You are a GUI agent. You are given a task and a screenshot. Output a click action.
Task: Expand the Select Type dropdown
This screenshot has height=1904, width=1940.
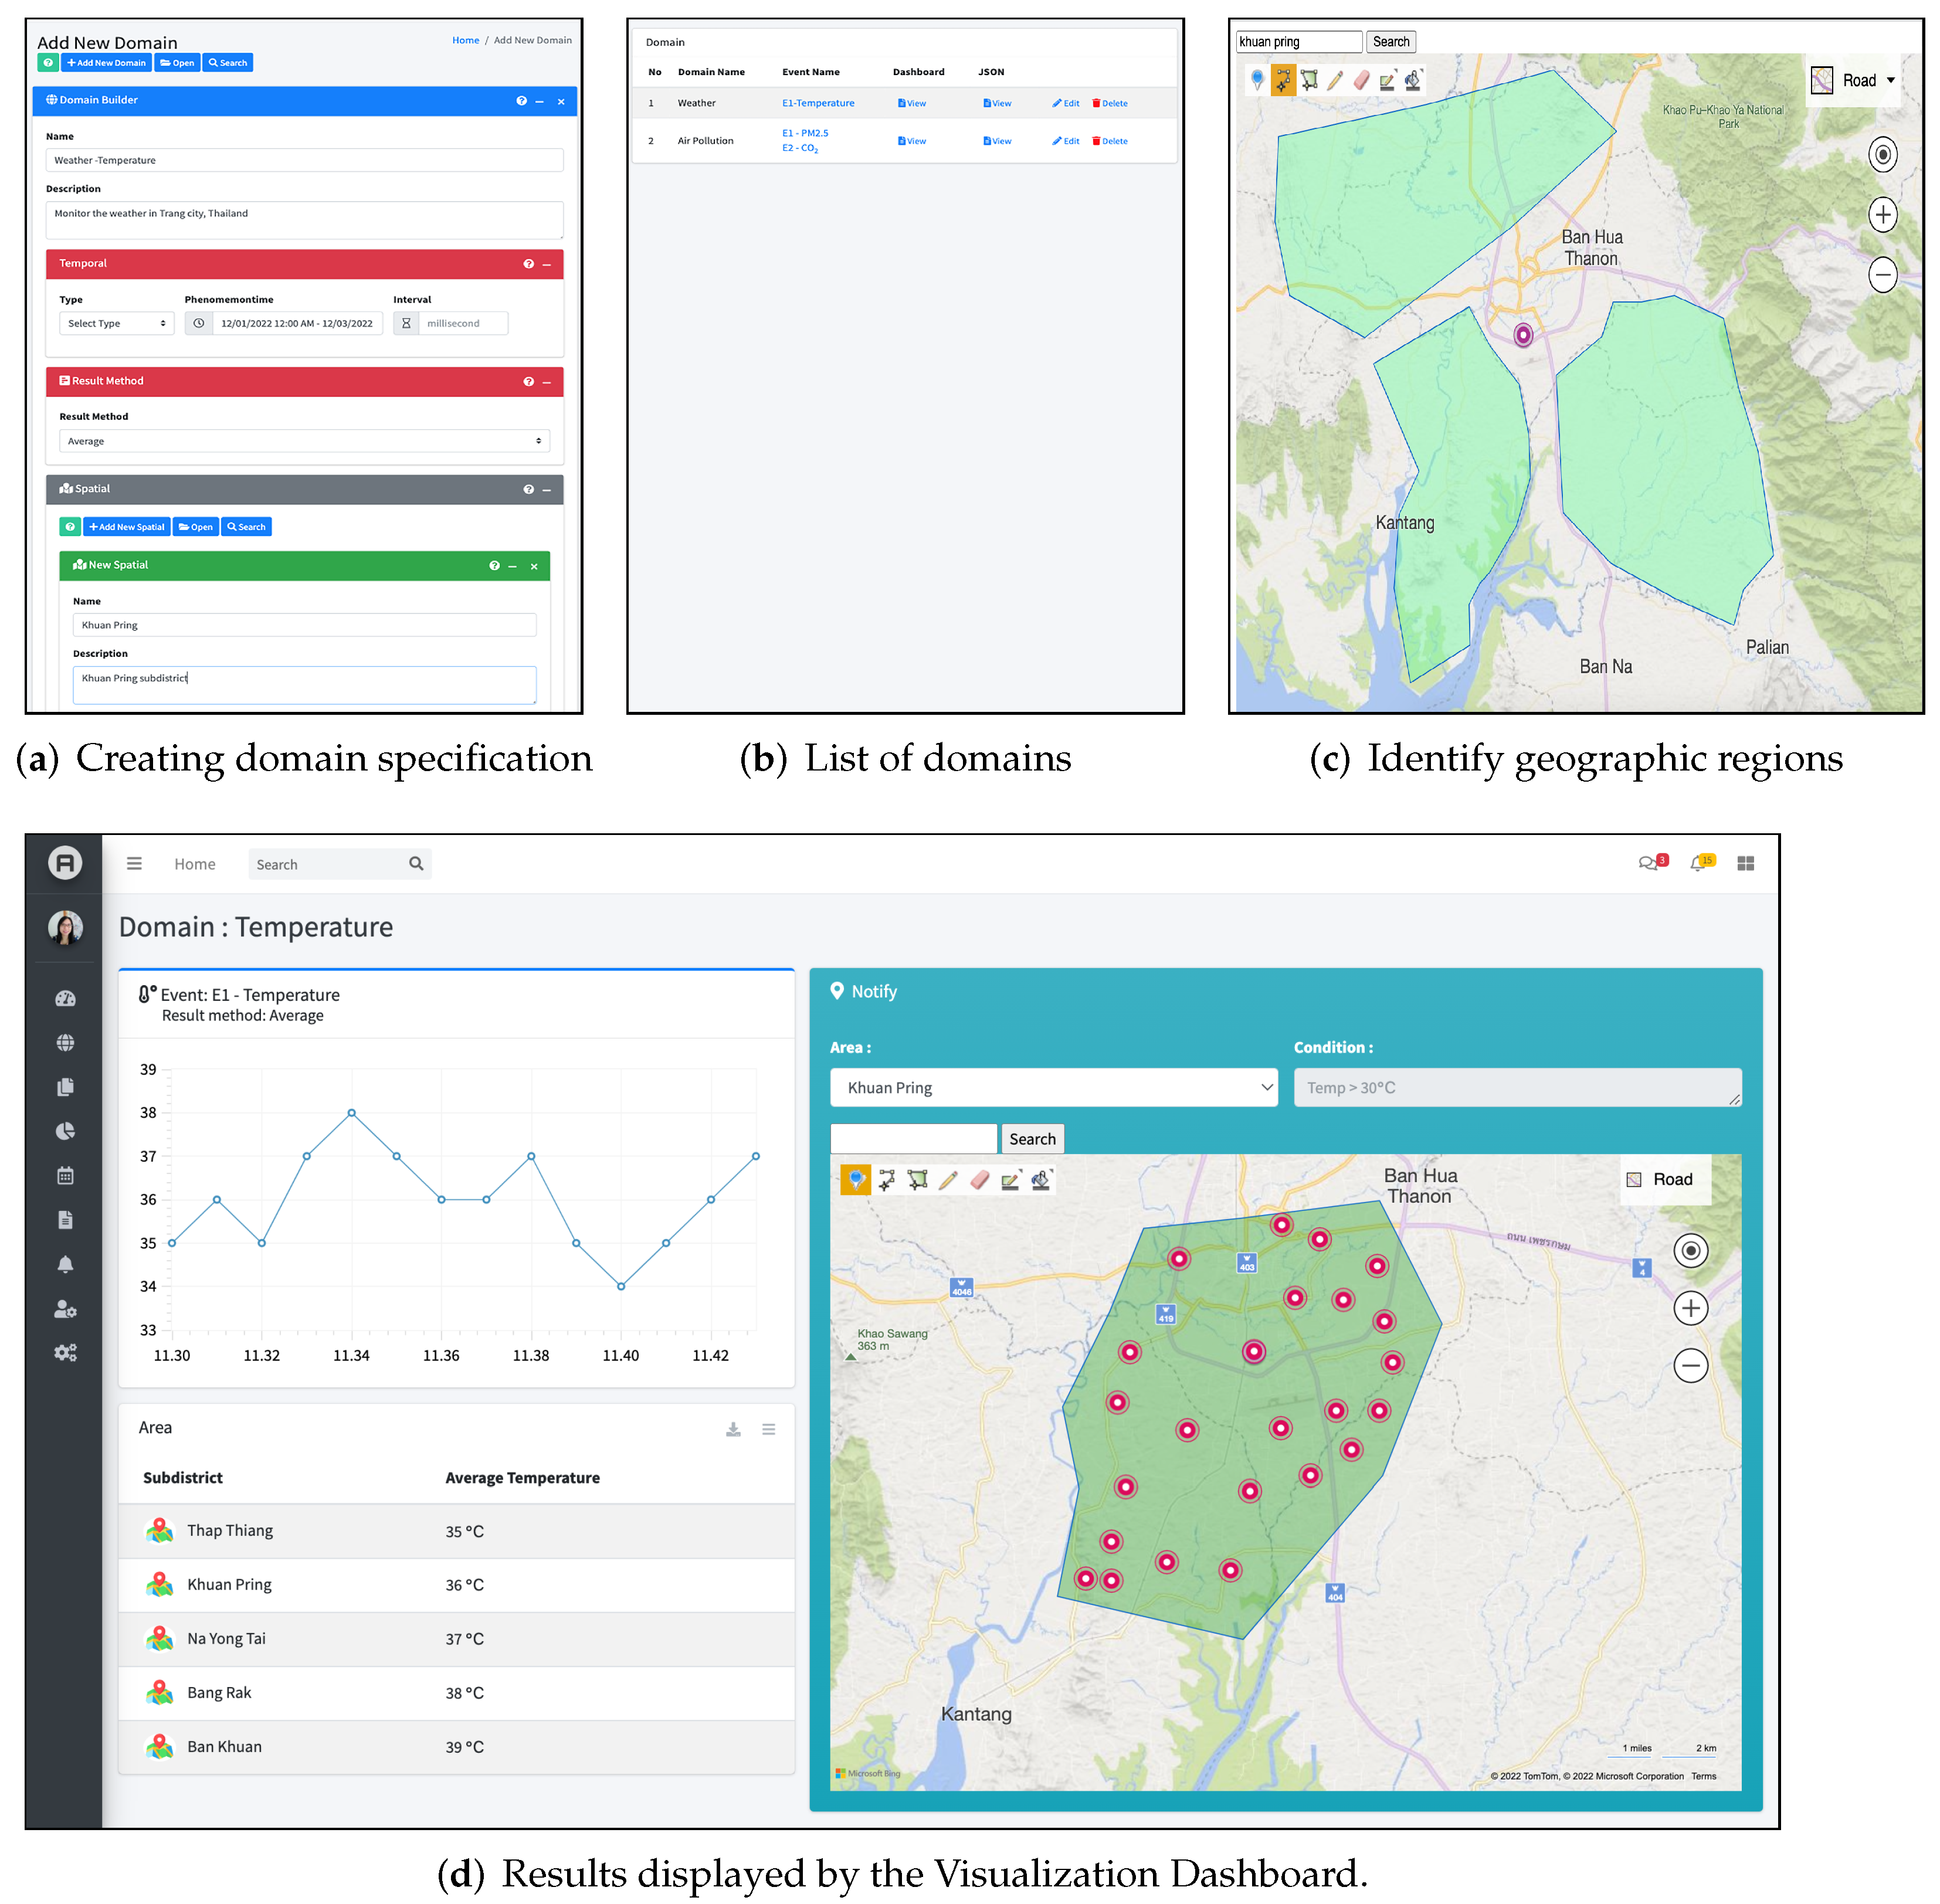click(116, 323)
